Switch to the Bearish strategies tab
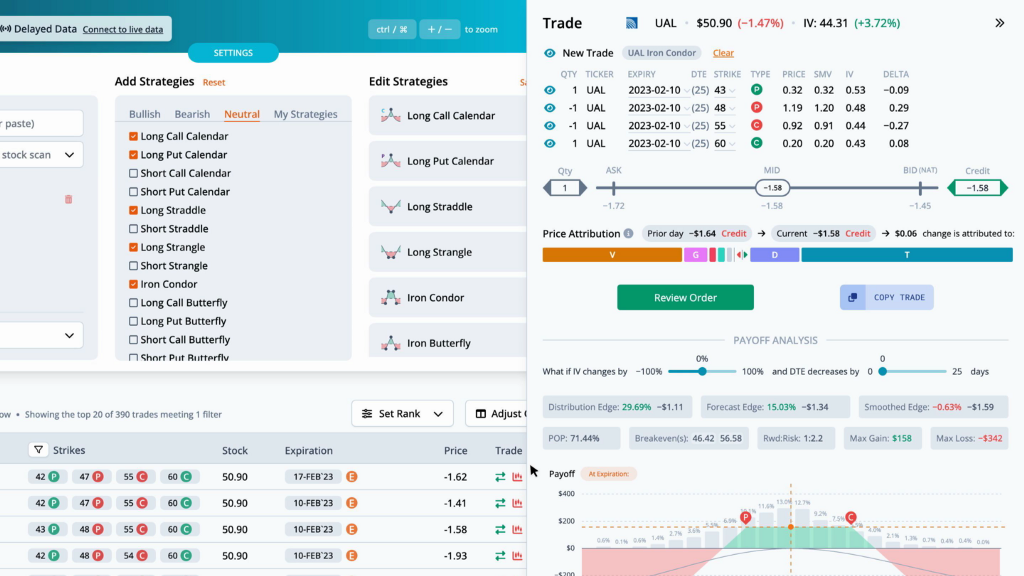The image size is (1024, 576). pos(192,114)
